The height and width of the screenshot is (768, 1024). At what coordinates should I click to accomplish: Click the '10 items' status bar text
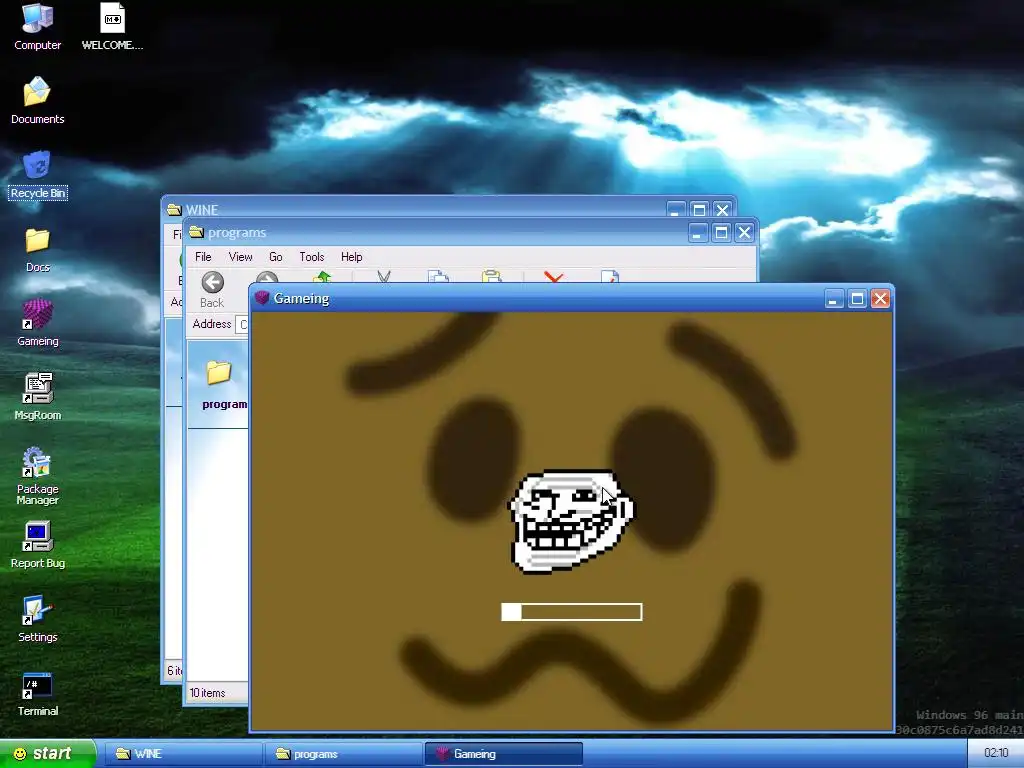point(208,693)
